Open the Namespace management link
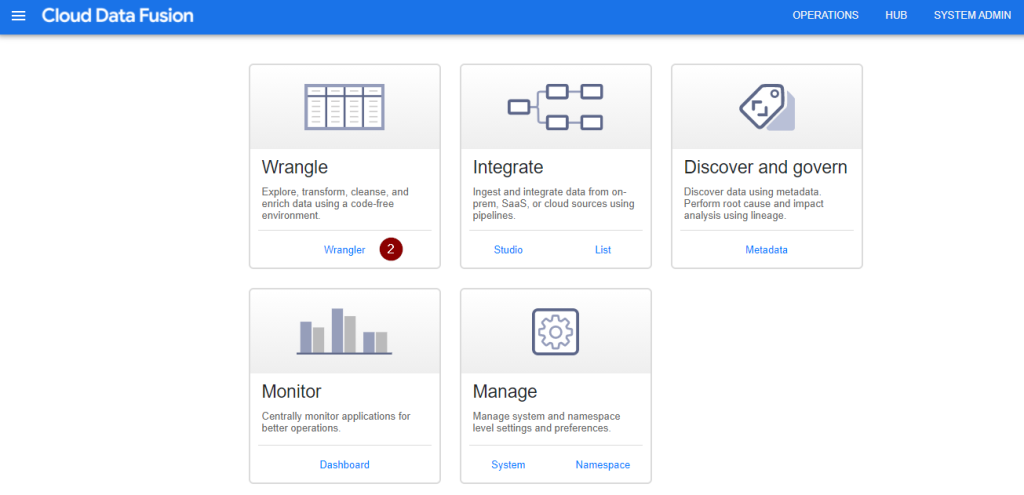The width and height of the screenshot is (1024, 495). [x=603, y=465]
